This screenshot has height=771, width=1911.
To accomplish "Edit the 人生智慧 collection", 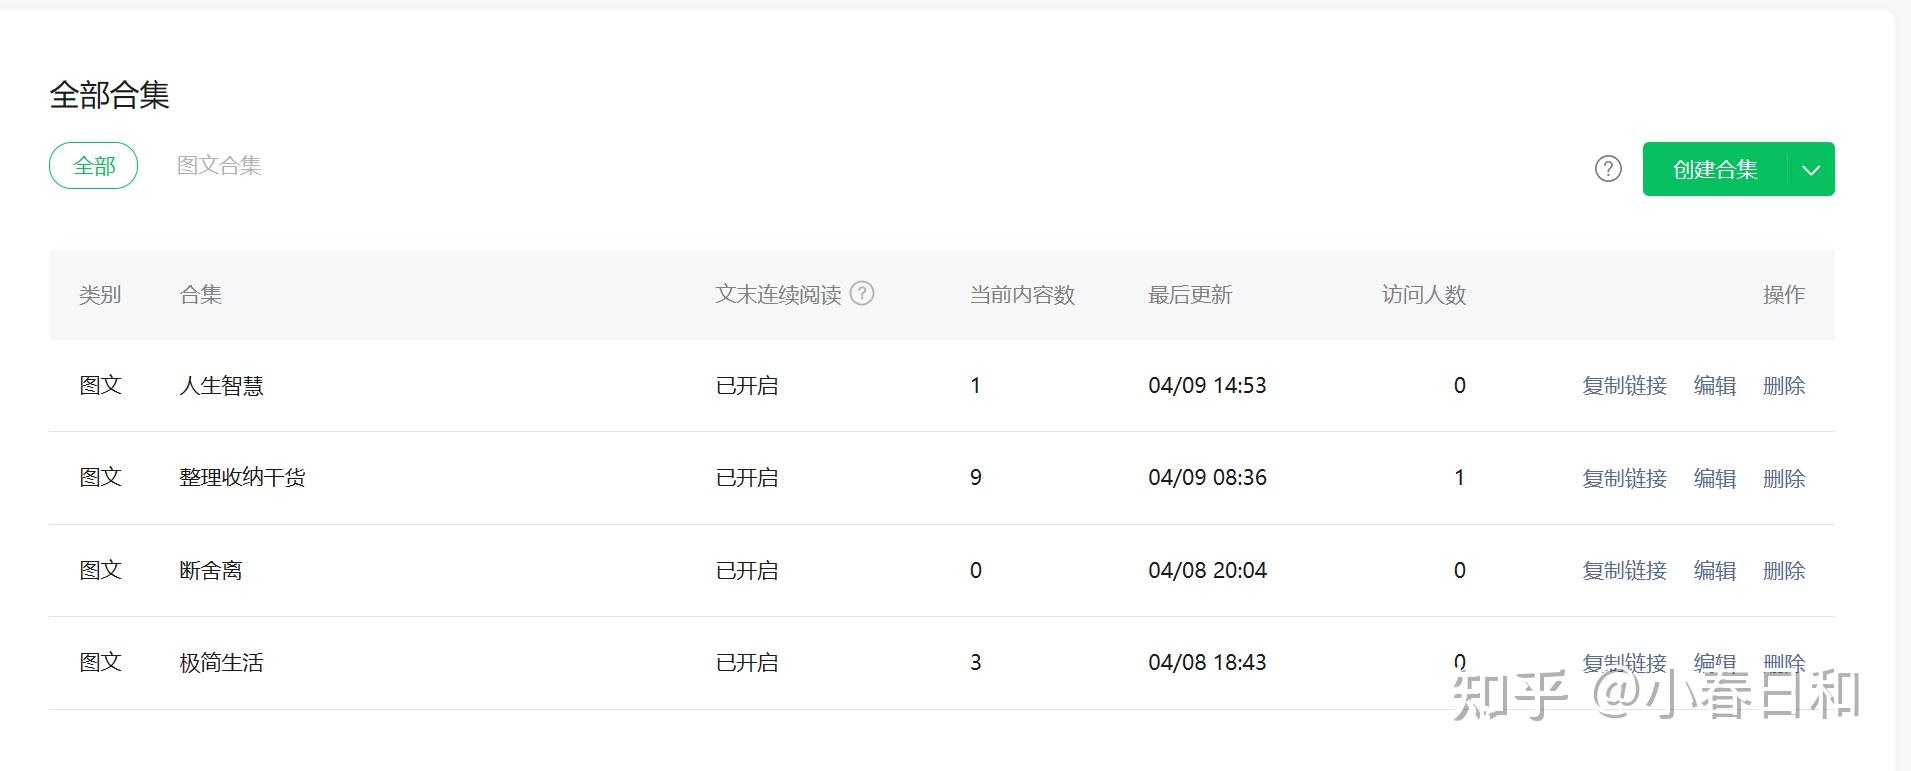I will [1714, 386].
